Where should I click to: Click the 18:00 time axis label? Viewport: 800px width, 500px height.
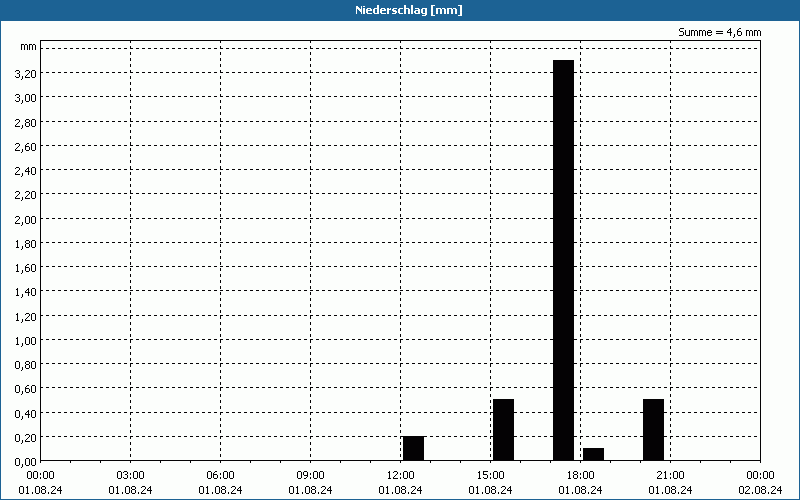(581, 476)
